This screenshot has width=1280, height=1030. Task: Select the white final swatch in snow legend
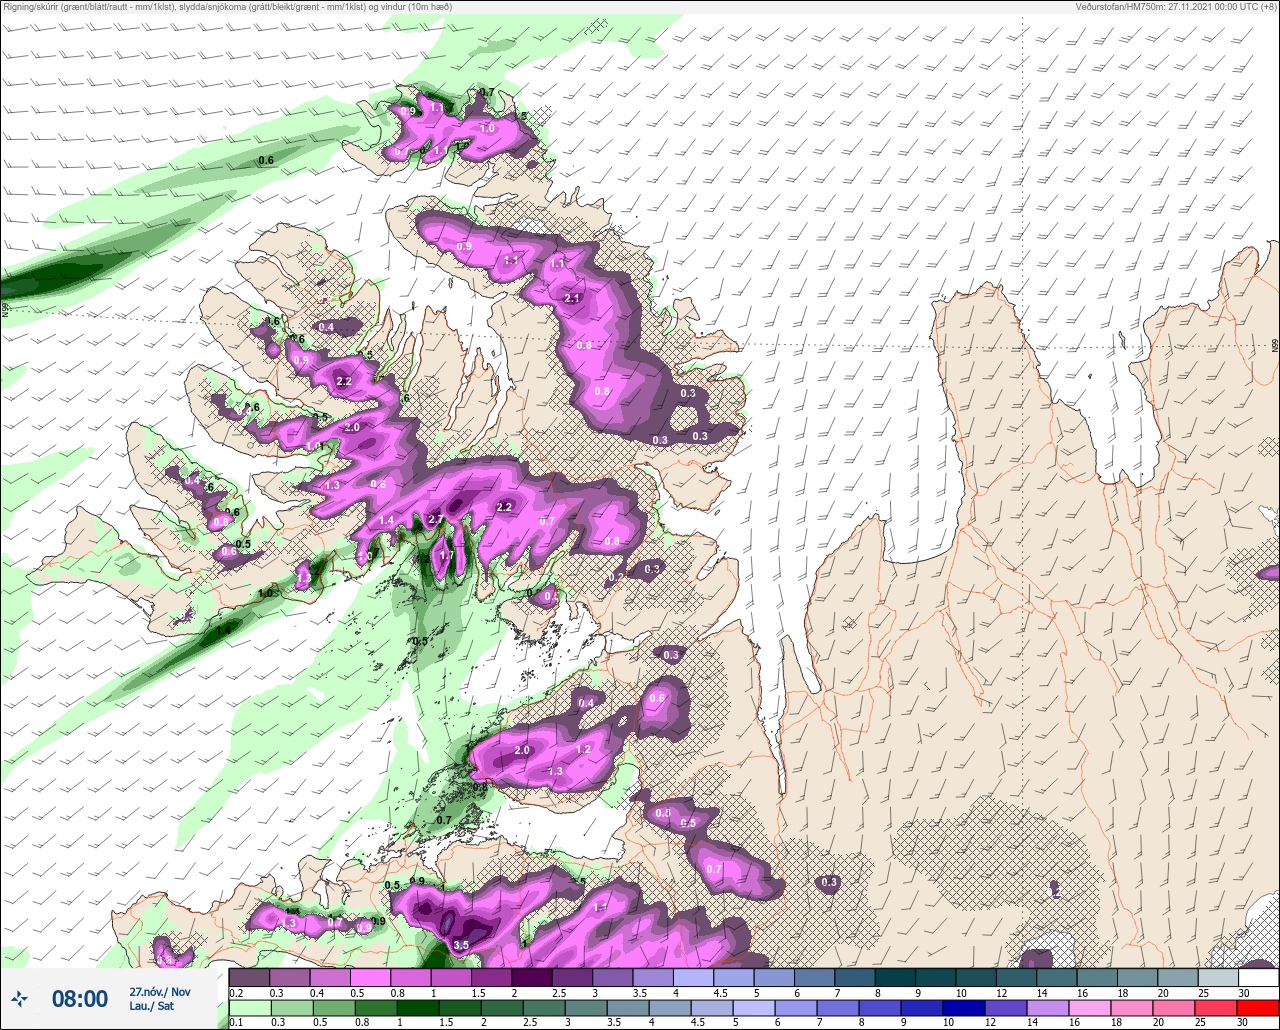point(1258,977)
